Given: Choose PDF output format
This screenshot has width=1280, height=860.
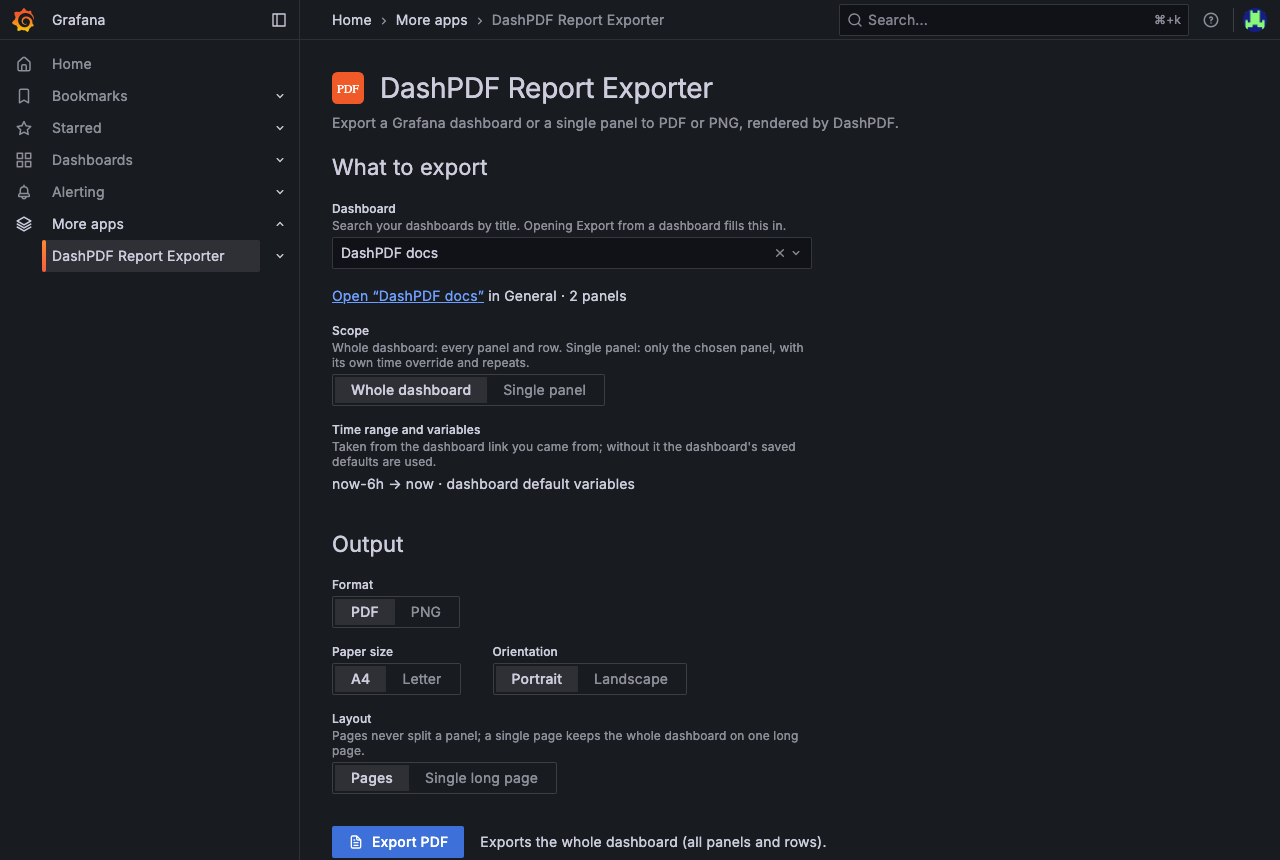Looking at the screenshot, I should 365,612.
